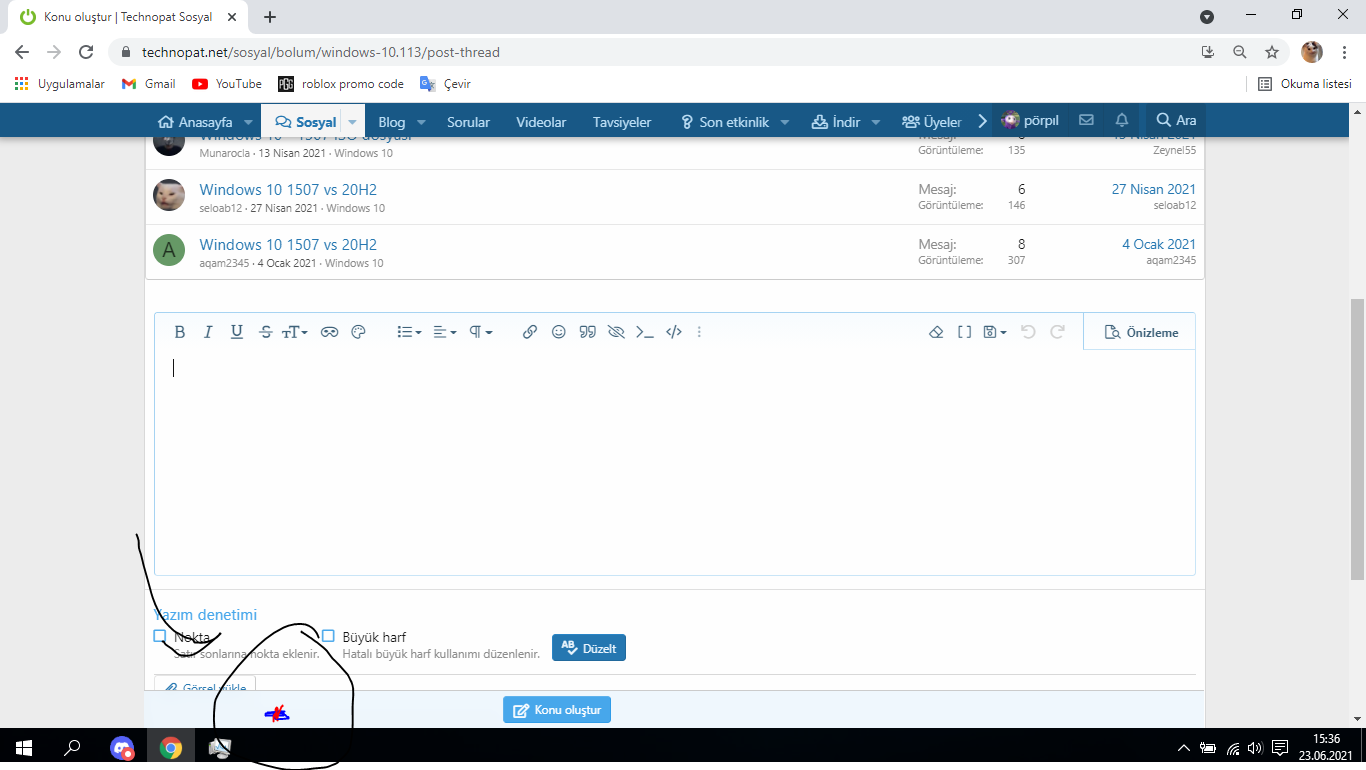Open Sorular in the navigation bar
1366x770 pixels.
point(468,122)
